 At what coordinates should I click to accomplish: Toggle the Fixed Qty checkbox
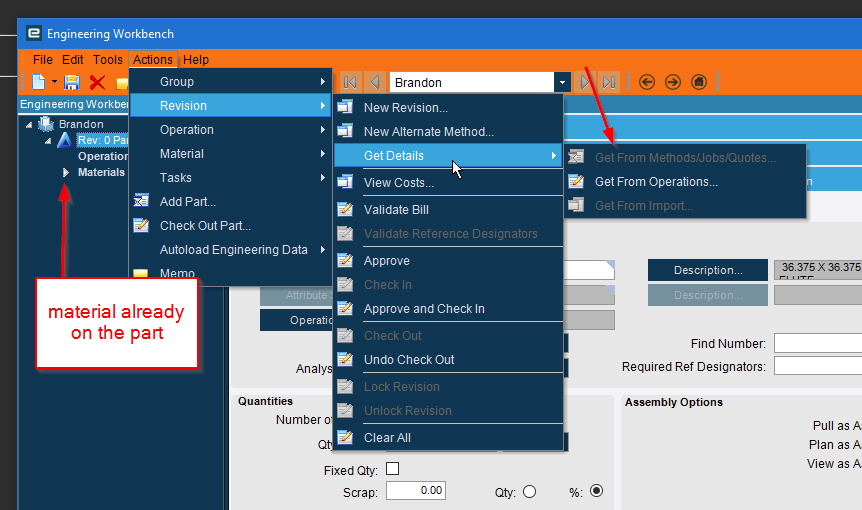coord(393,469)
